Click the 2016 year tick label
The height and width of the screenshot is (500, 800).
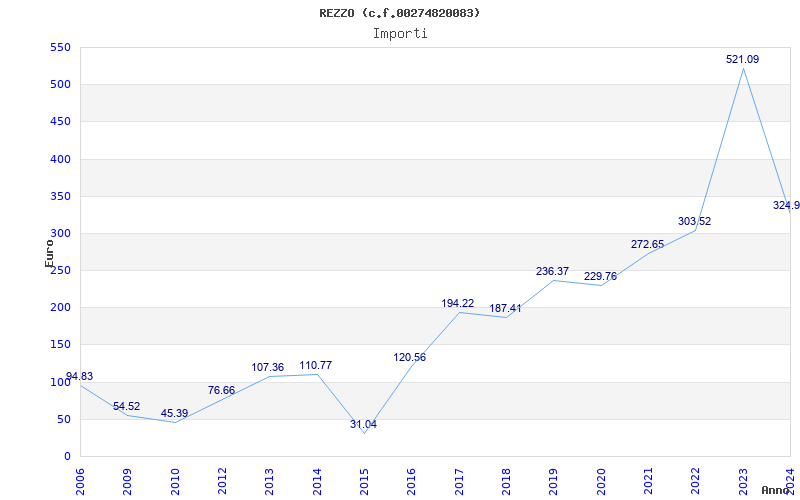tap(412, 482)
